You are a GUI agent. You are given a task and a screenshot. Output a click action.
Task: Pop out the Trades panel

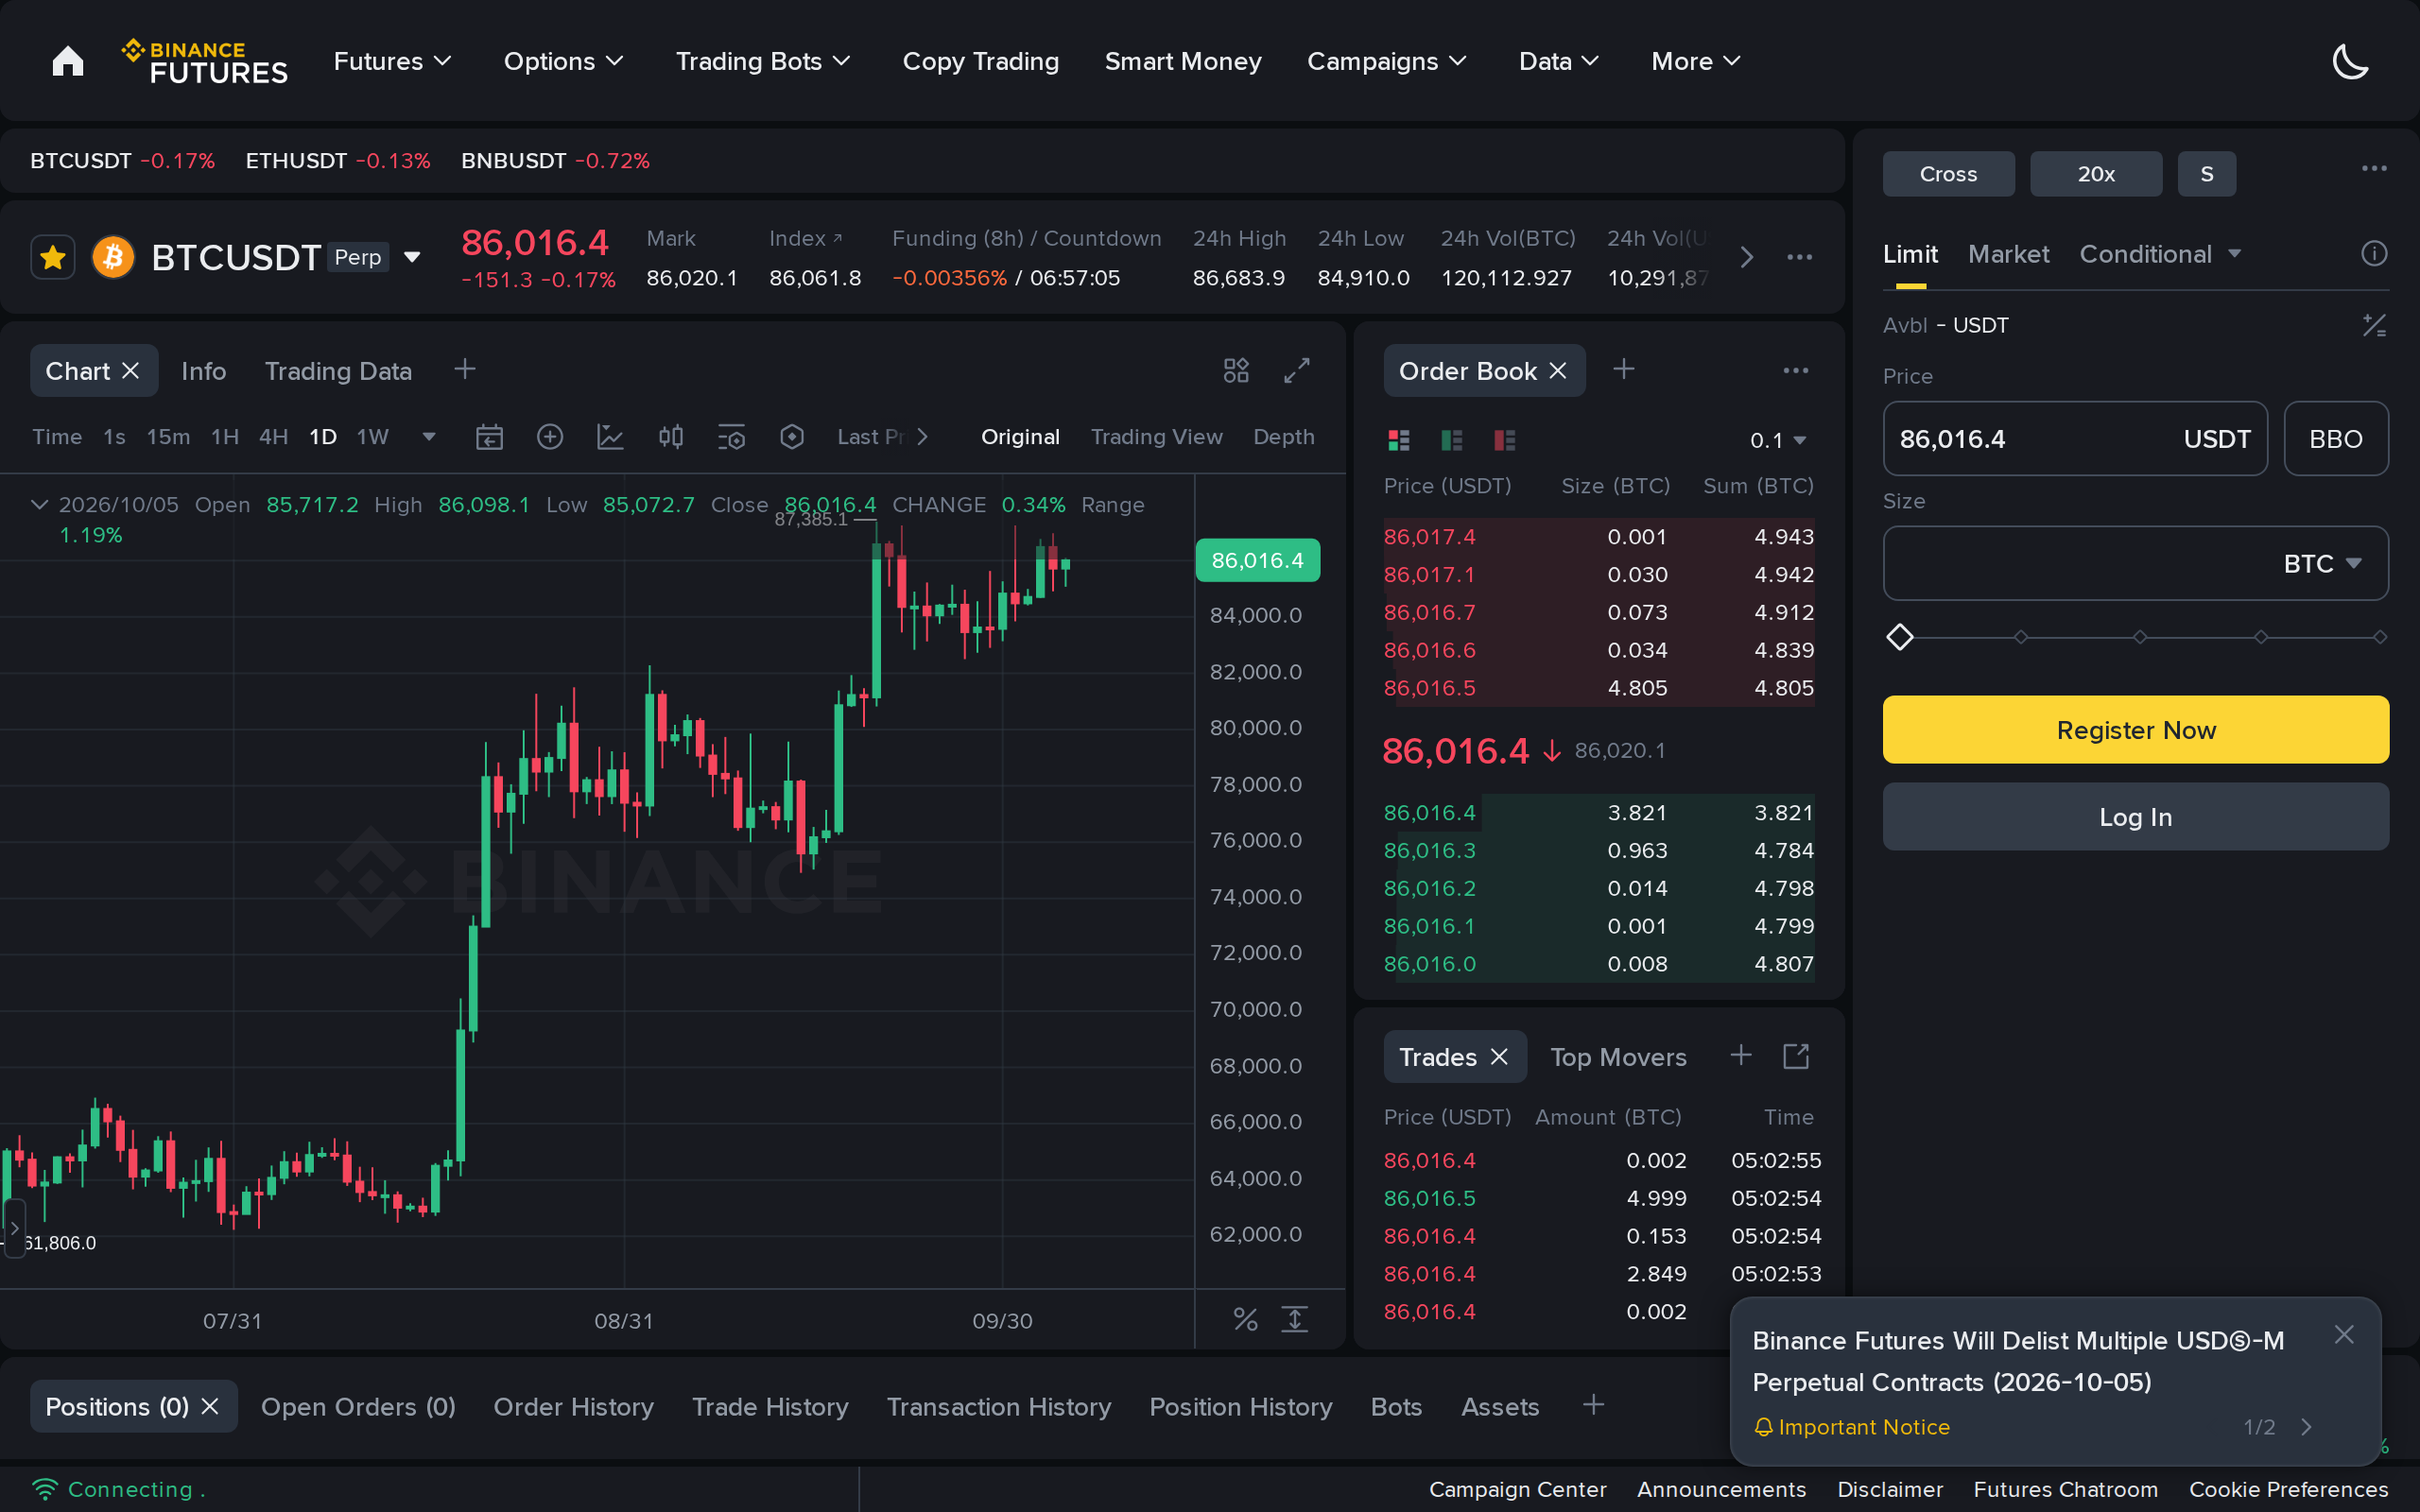point(1796,1056)
